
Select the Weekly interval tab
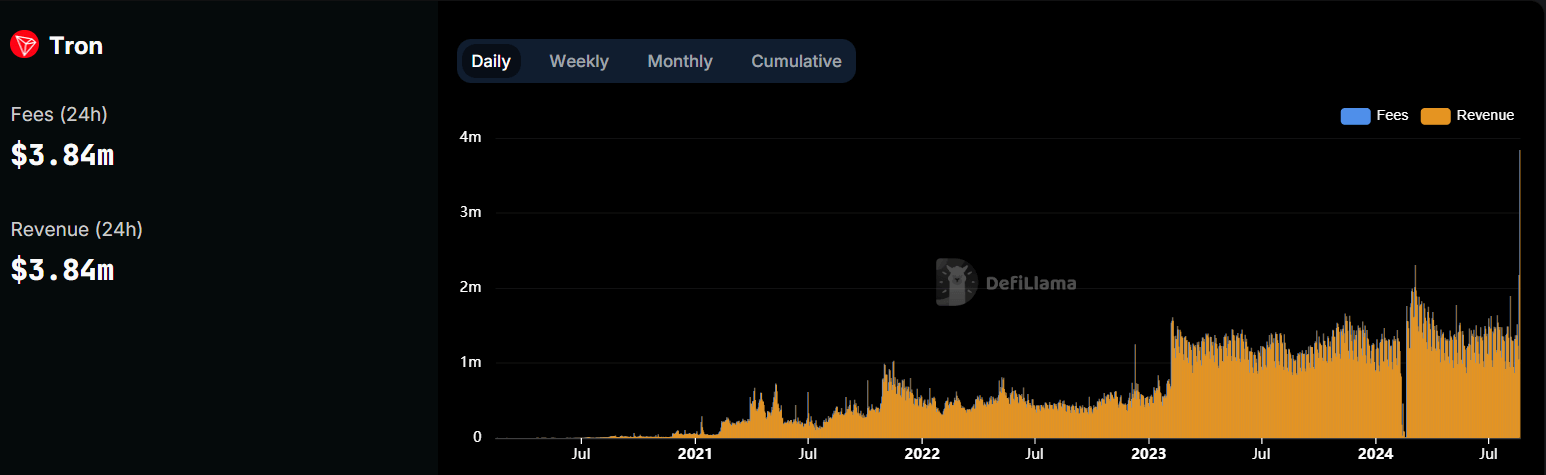tap(579, 61)
